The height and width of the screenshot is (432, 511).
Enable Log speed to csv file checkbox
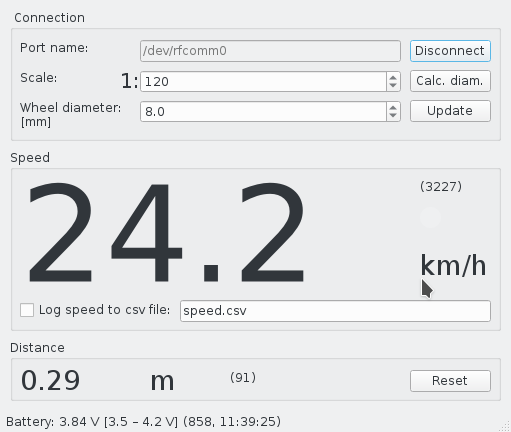pyautogui.click(x=27, y=310)
